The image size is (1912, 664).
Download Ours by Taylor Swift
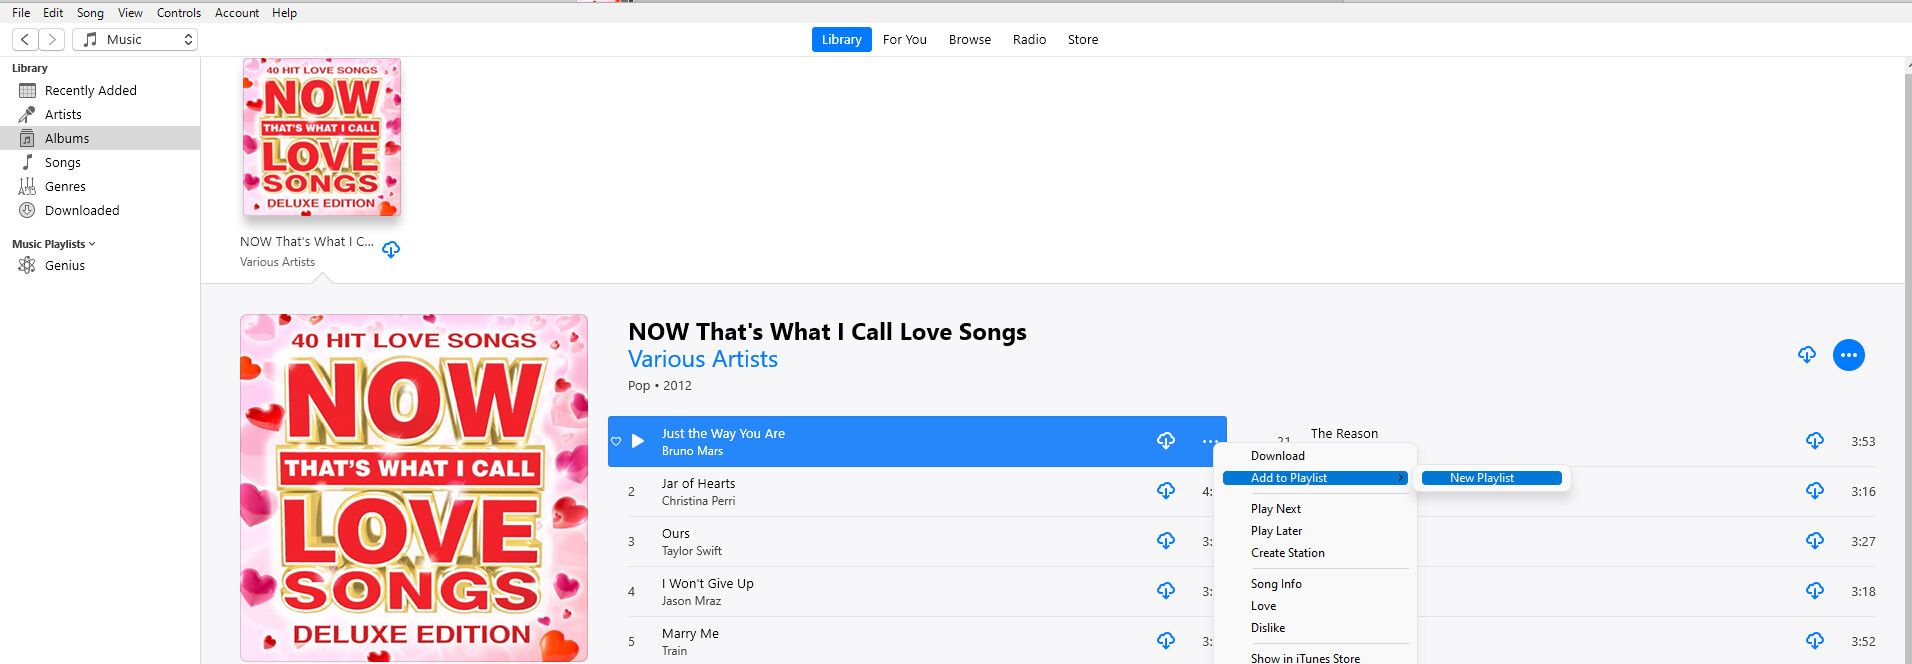[x=1166, y=541]
